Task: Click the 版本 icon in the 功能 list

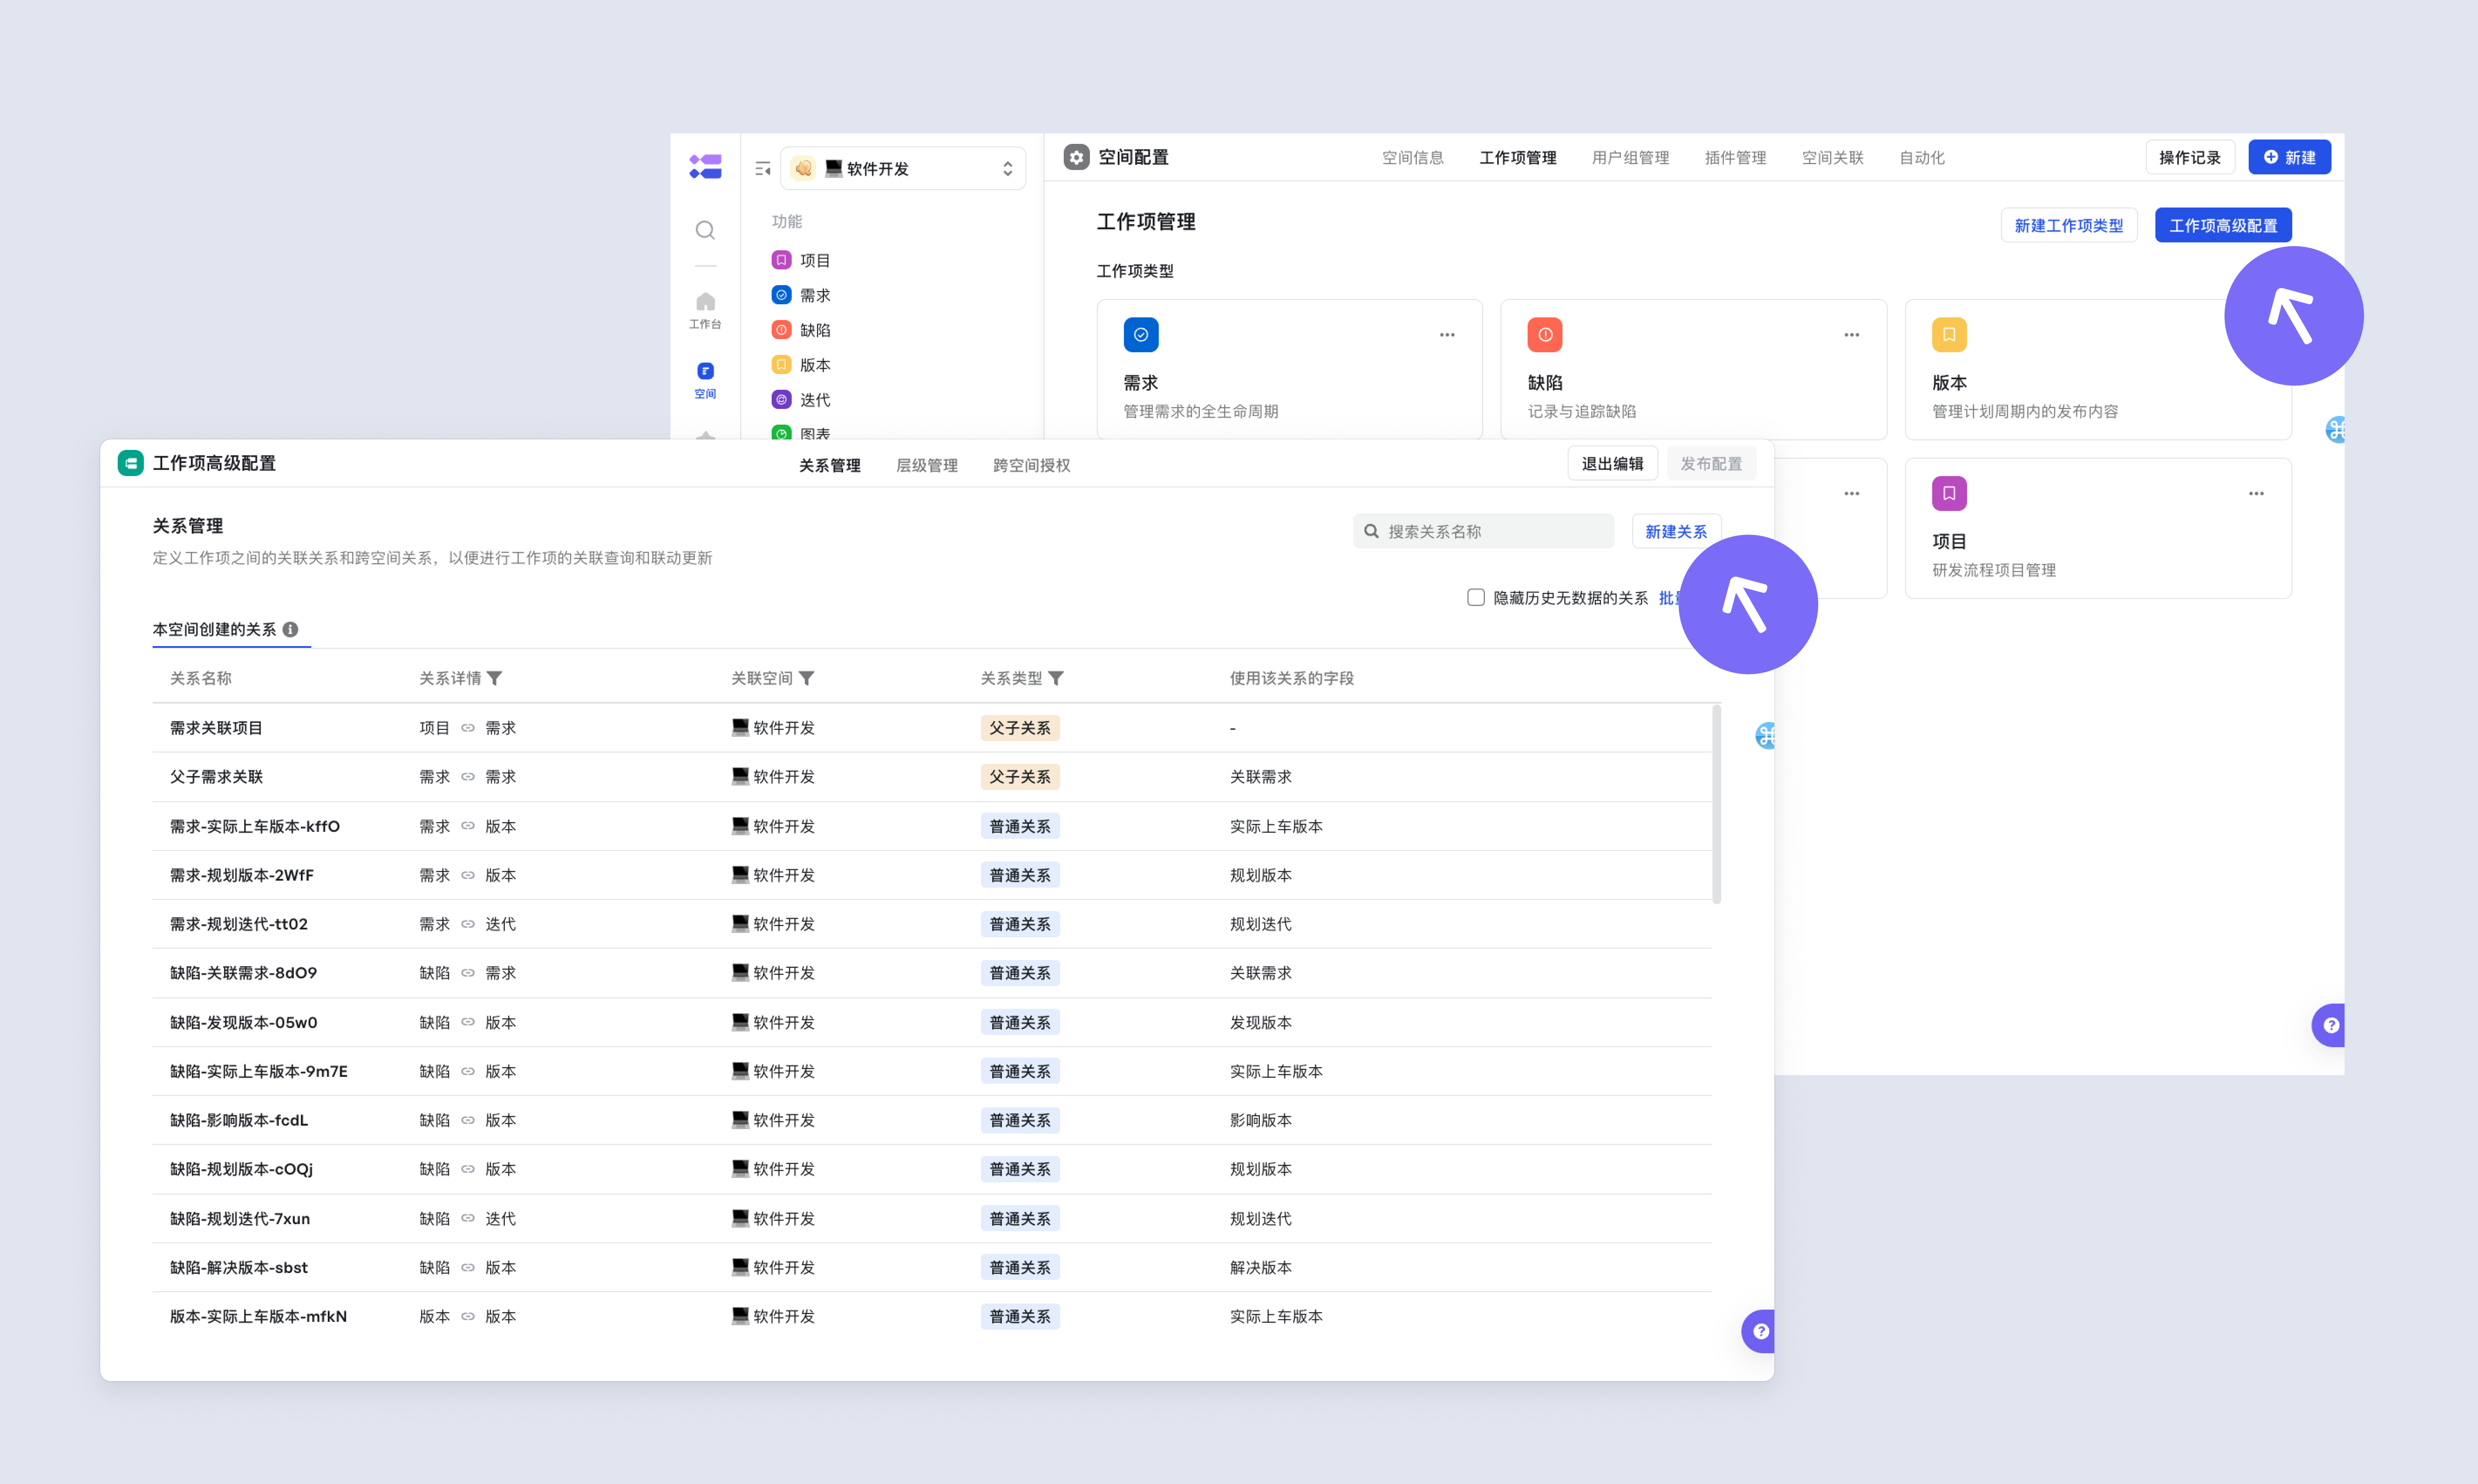Action: point(782,365)
